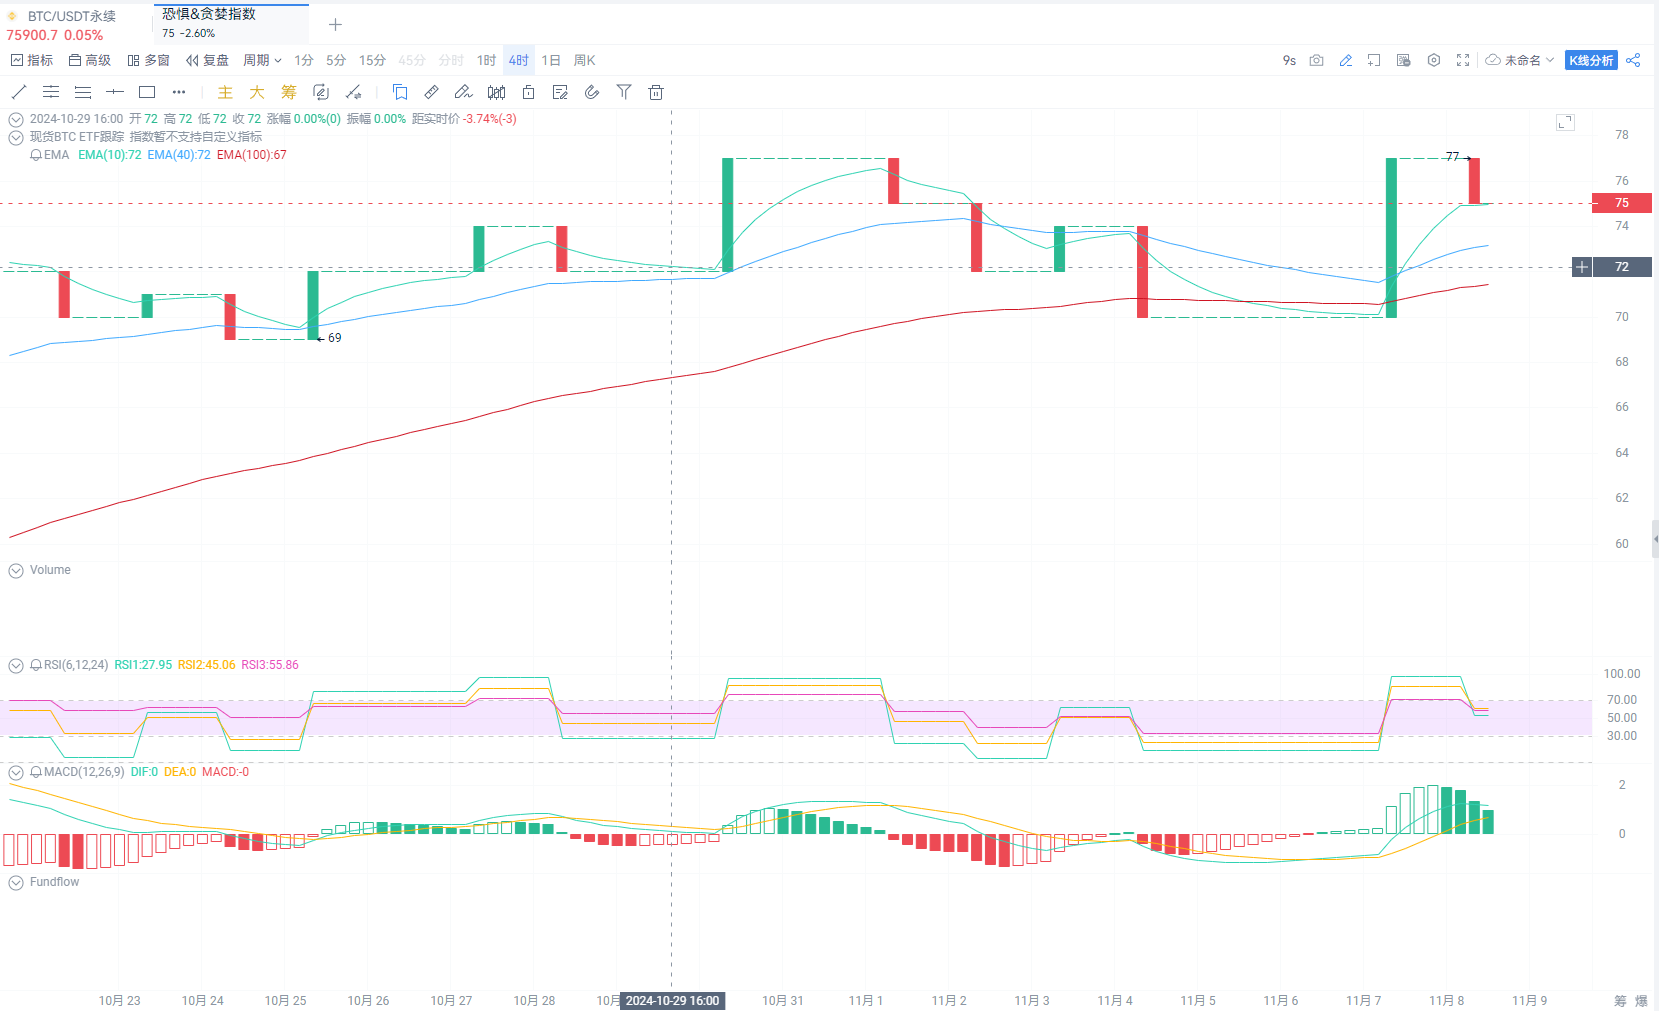Click the 大 indicator icon

(257, 92)
